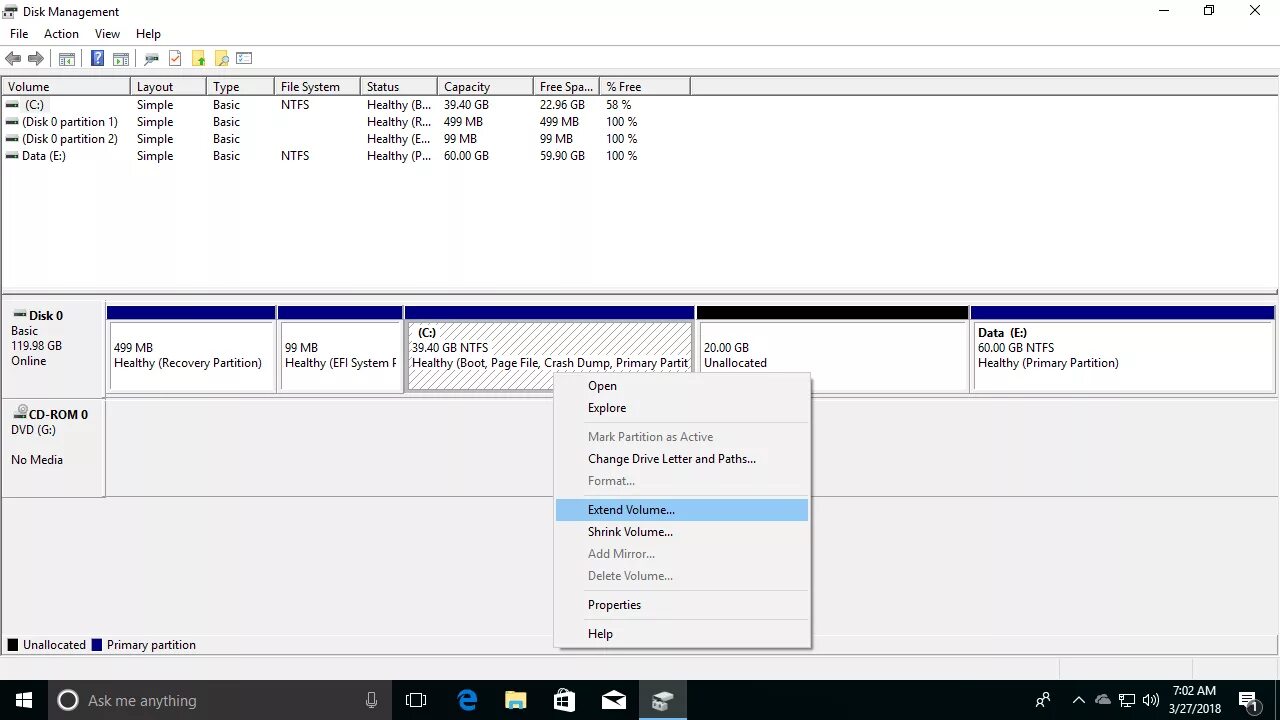Open the Store icon in the taskbar
1280x720 pixels.
[564, 700]
